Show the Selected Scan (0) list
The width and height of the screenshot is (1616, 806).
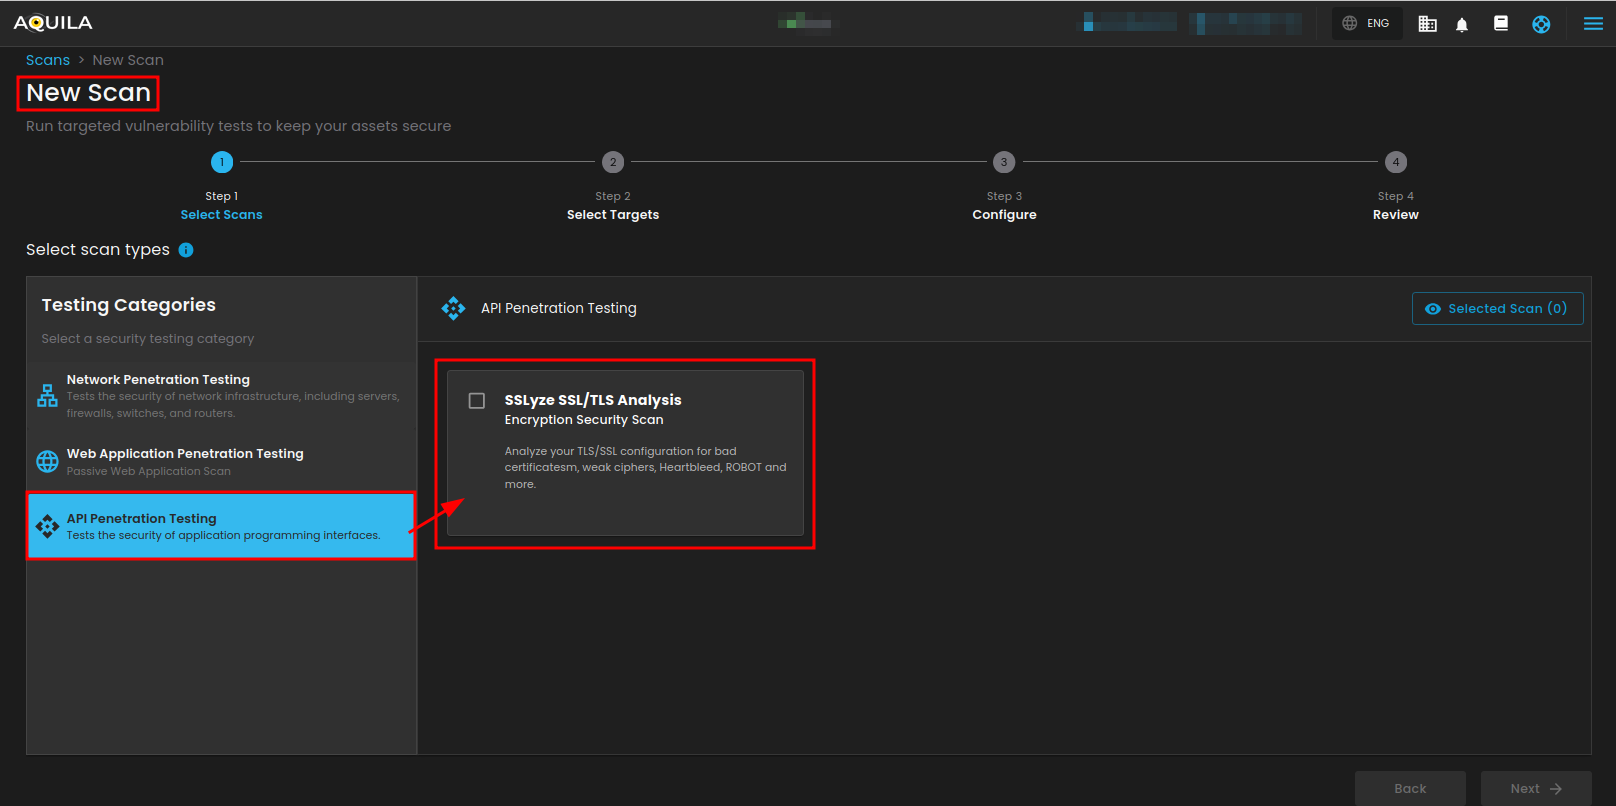(x=1497, y=309)
